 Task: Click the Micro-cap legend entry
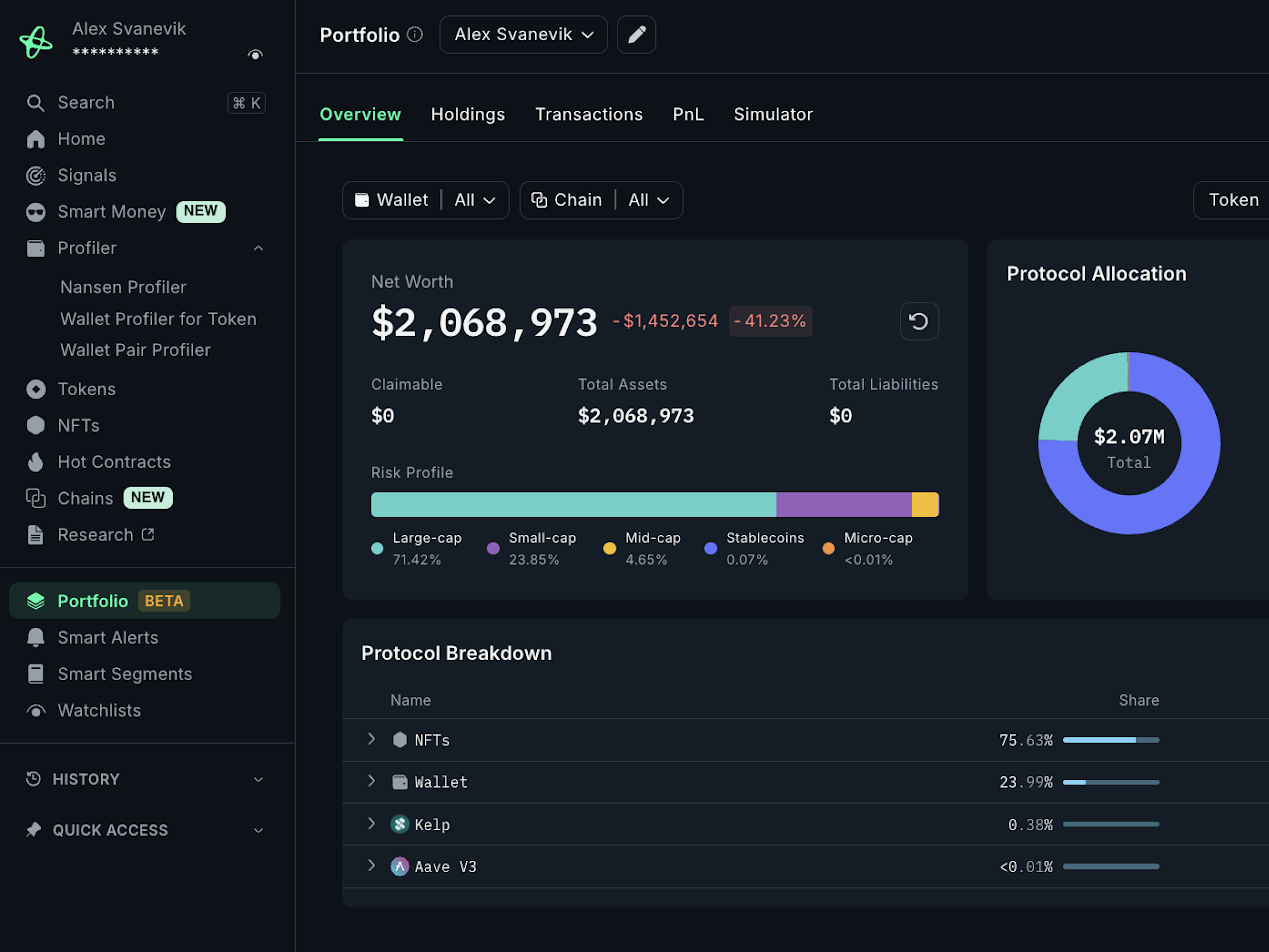868,548
